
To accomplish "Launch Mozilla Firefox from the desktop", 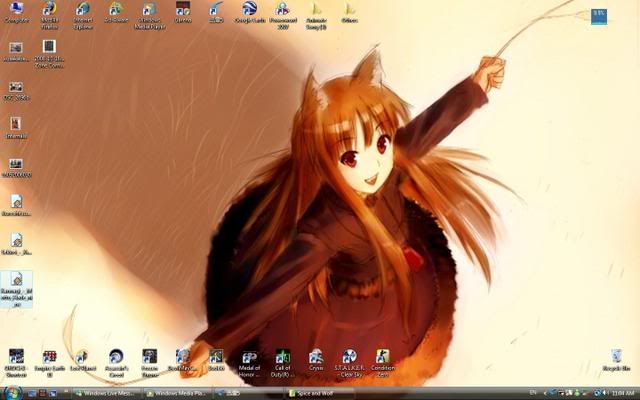I will (x=49, y=10).
